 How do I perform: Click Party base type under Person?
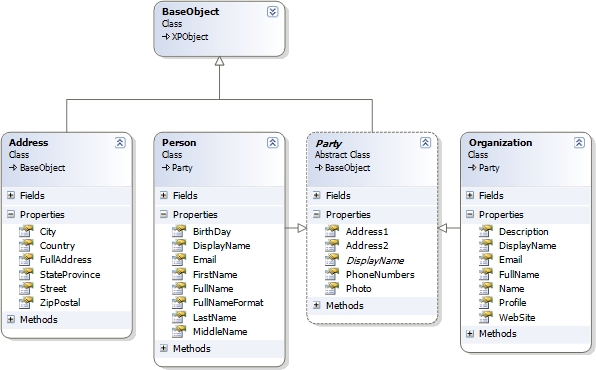182,168
